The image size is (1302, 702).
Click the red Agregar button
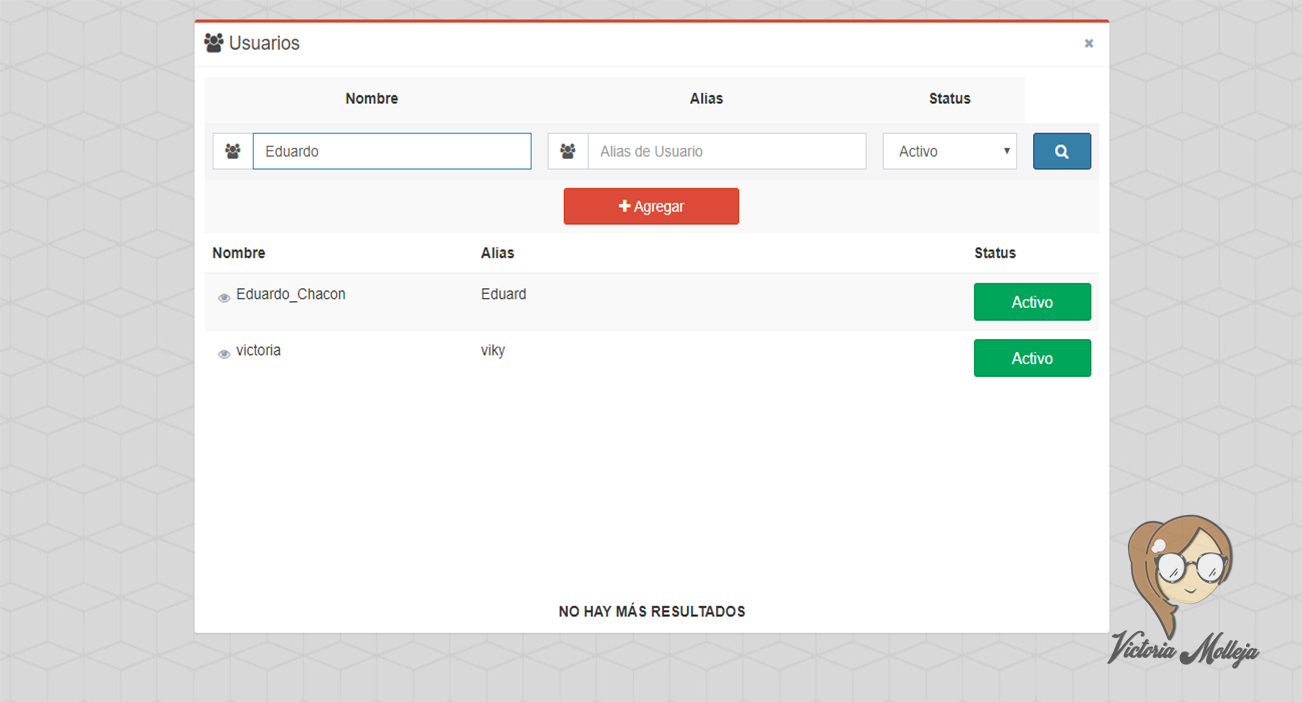click(651, 206)
